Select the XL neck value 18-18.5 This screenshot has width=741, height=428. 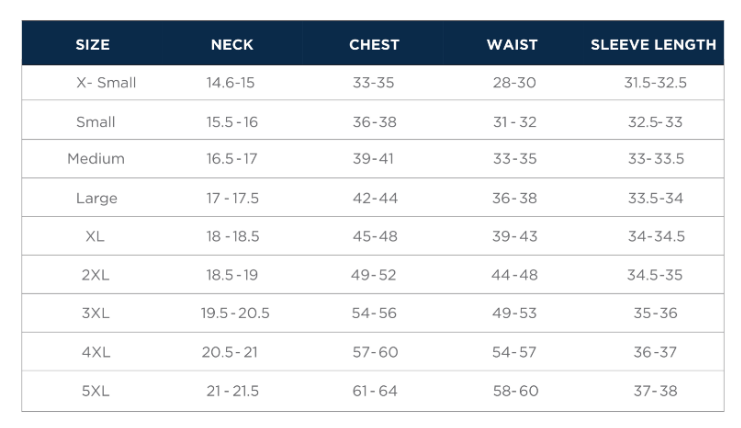(x=232, y=237)
